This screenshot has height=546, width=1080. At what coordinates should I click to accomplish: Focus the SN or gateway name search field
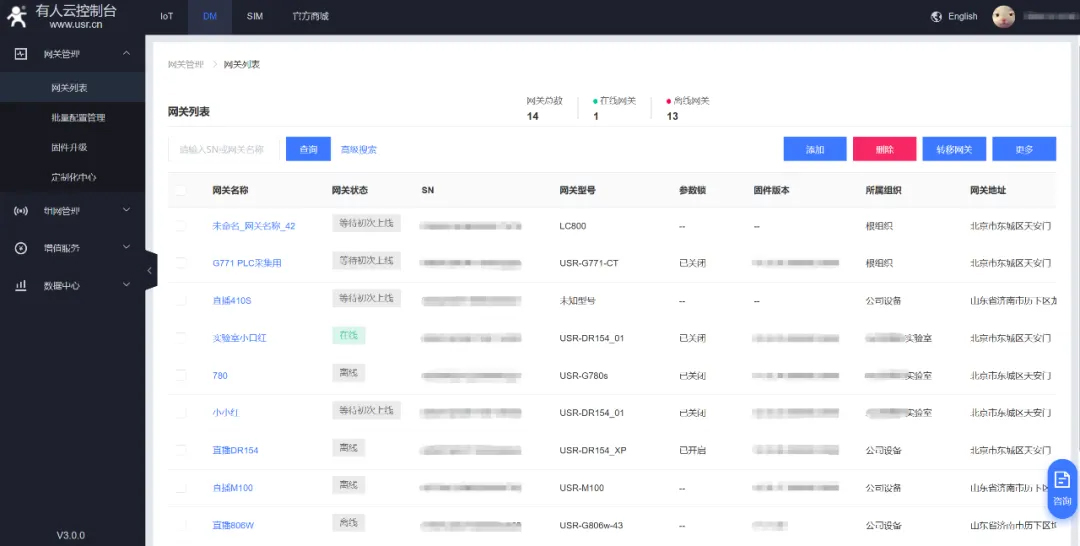point(224,149)
